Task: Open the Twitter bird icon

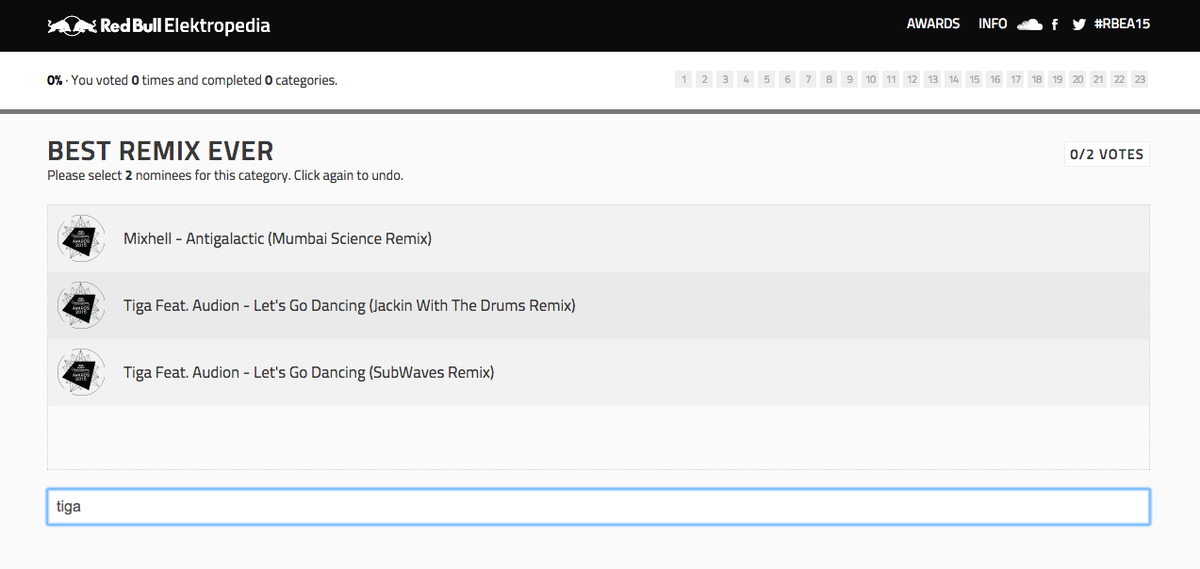Action: pos(1079,25)
